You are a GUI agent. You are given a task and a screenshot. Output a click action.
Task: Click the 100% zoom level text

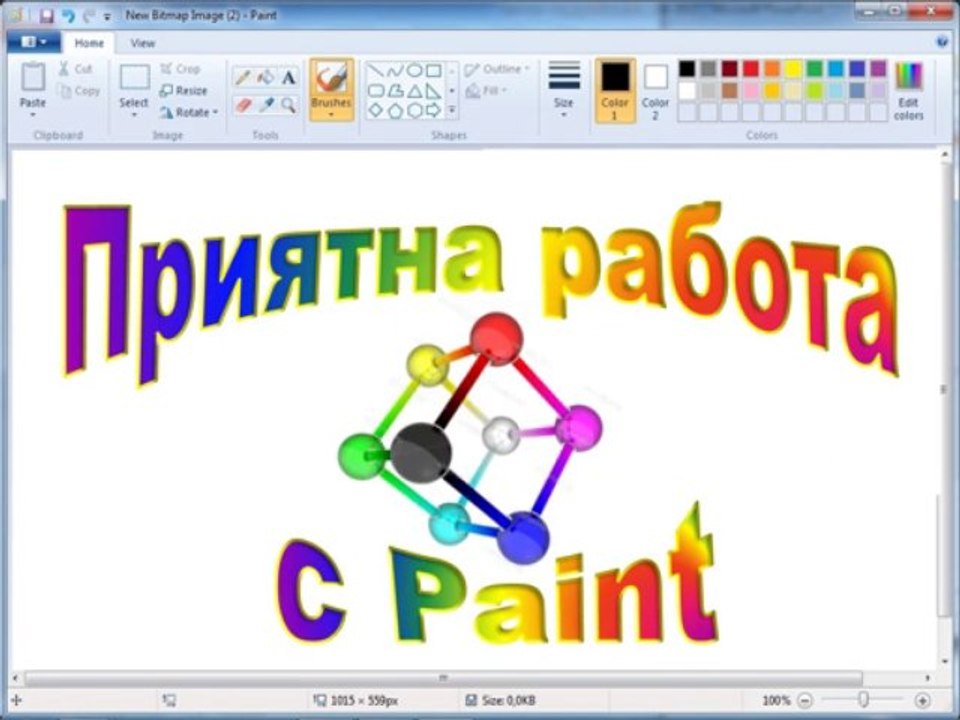click(x=776, y=700)
